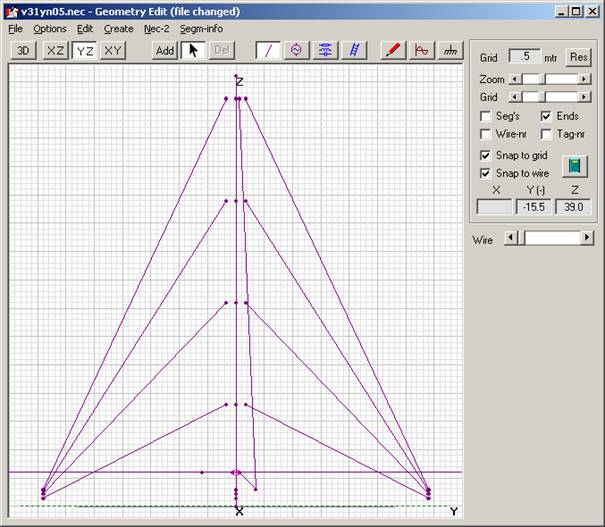Select the YZ plane view
The height and width of the screenshot is (527, 605).
[84, 51]
